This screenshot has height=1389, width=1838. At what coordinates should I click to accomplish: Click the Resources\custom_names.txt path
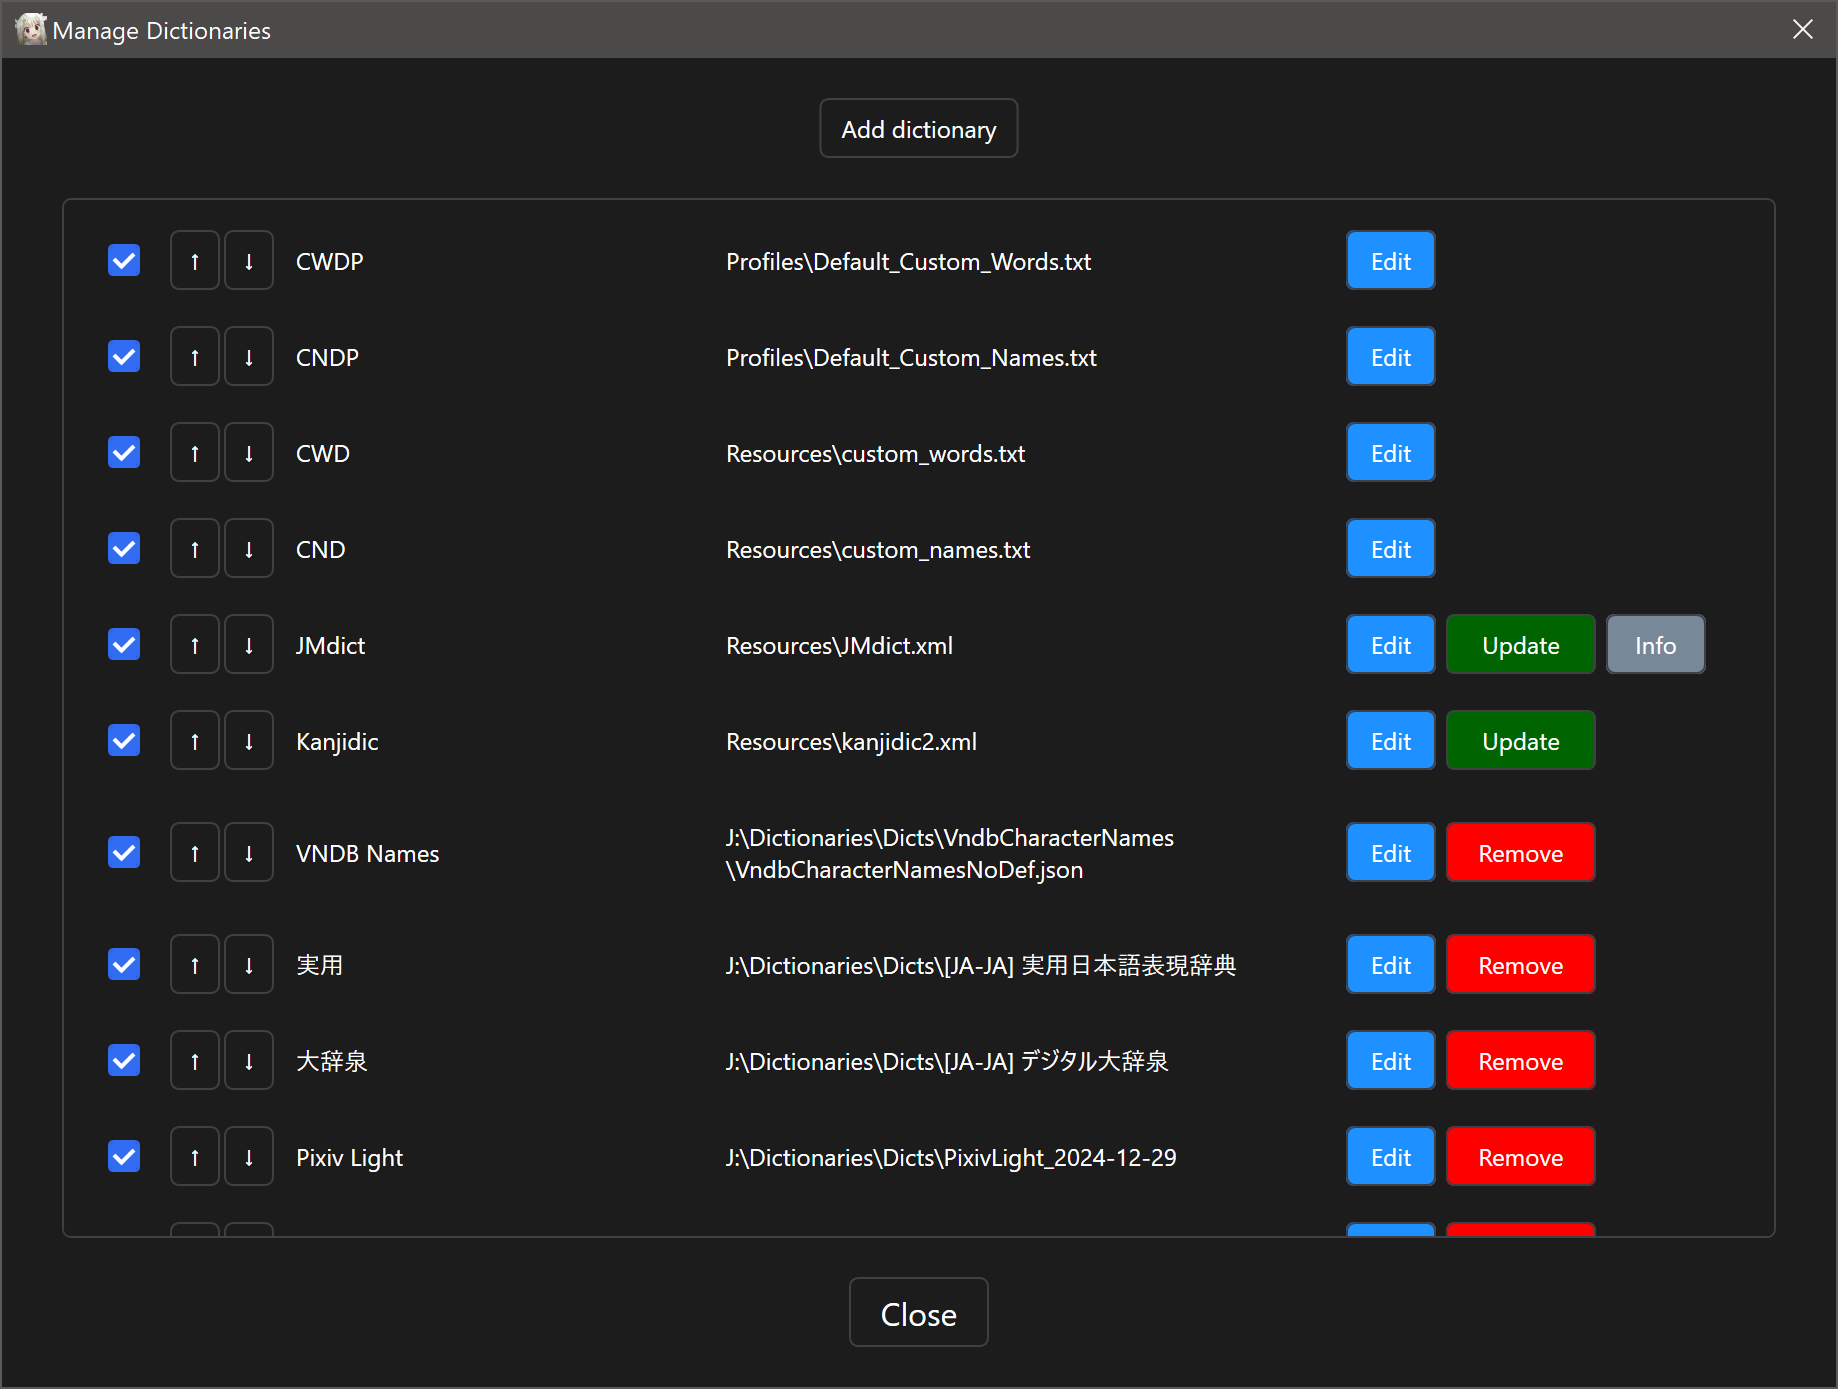click(879, 550)
